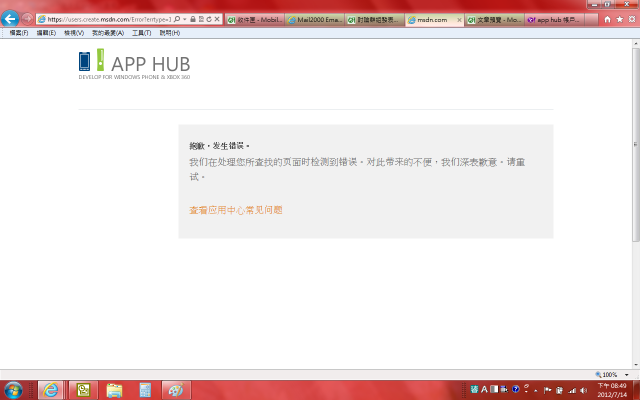Show hidden system tray icons arrow
640x400 pixels.
tap(536, 391)
